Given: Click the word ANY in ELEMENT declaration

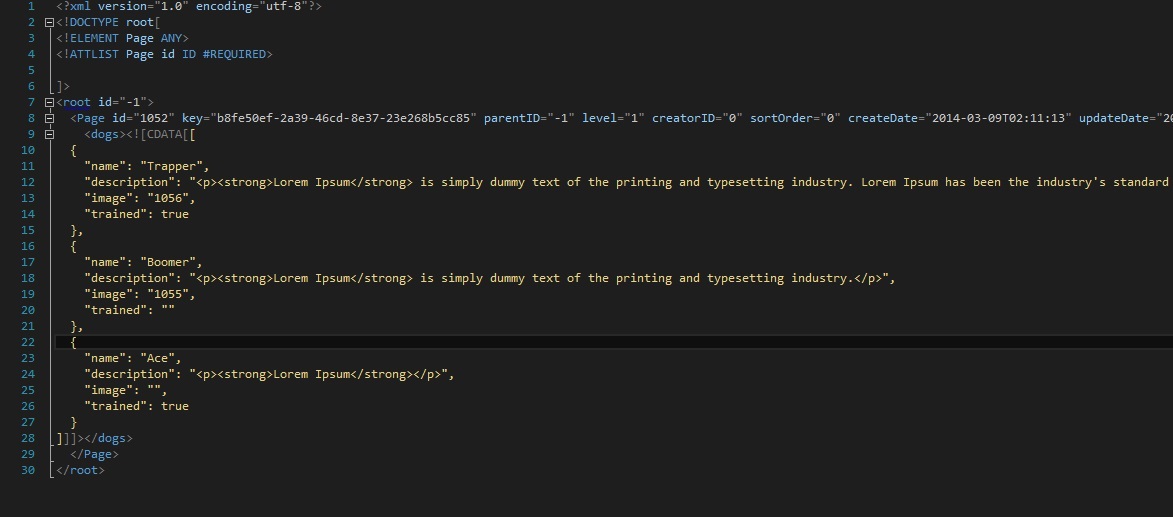Looking at the screenshot, I should click(171, 38).
